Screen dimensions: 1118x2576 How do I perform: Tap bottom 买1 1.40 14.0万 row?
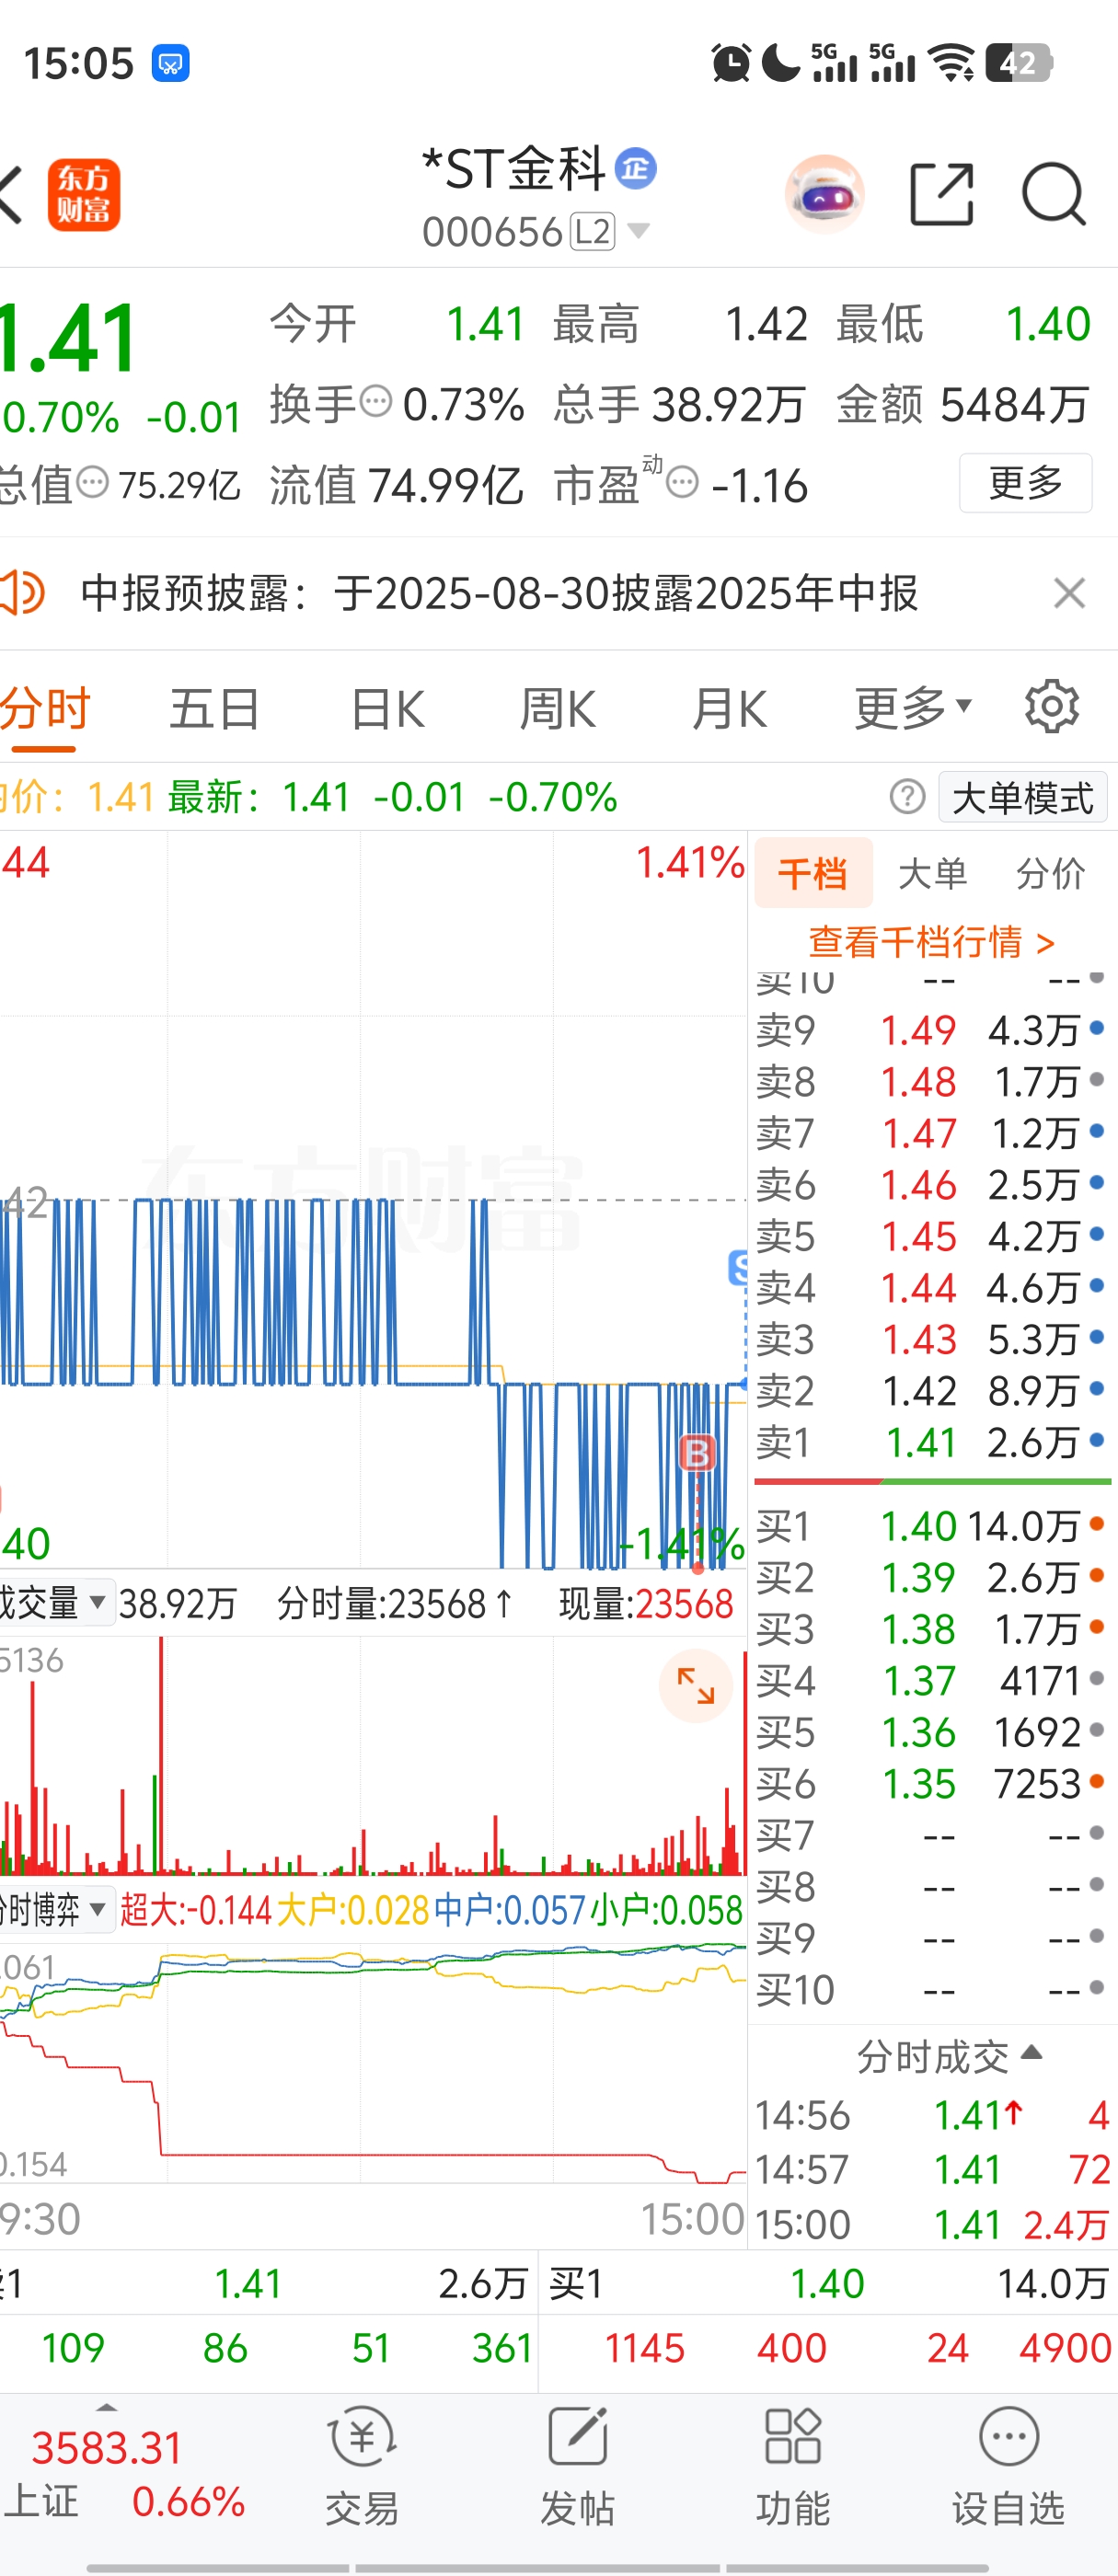pos(829,2284)
